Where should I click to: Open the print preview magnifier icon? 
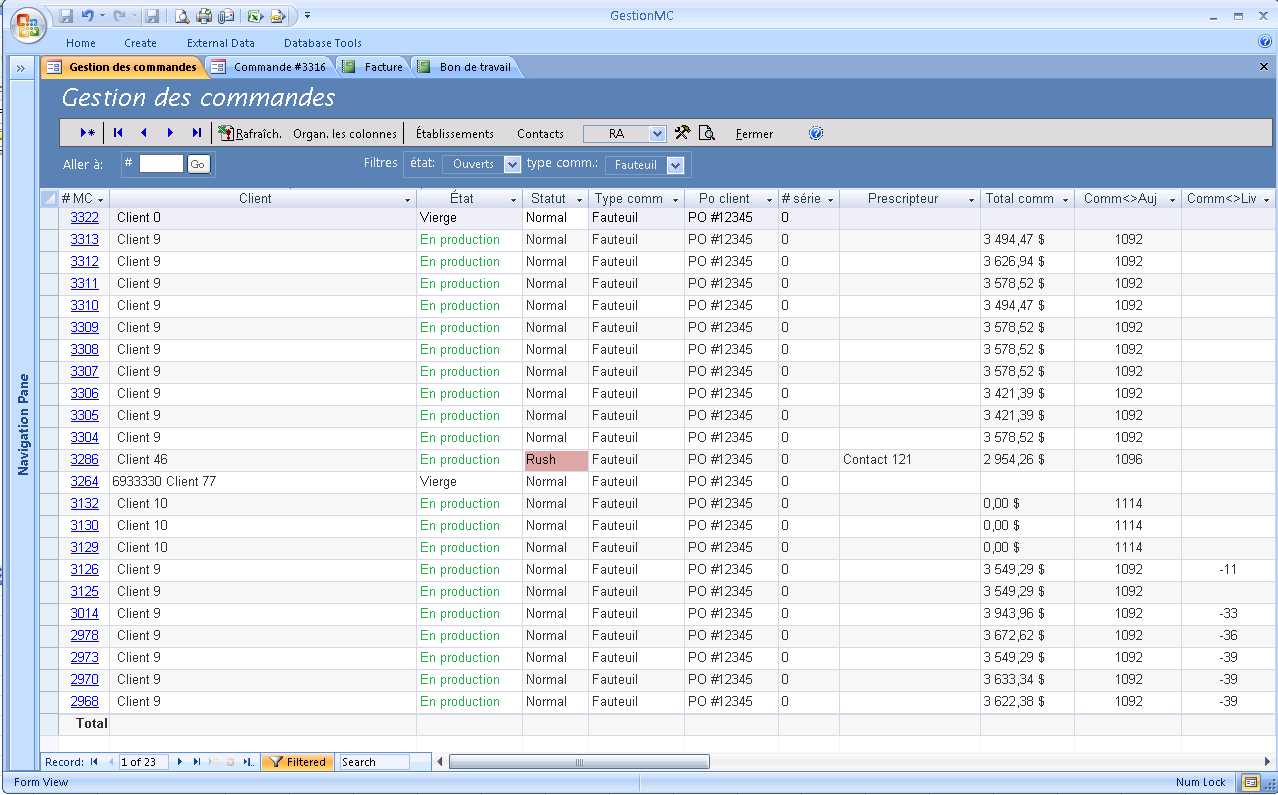(707, 133)
